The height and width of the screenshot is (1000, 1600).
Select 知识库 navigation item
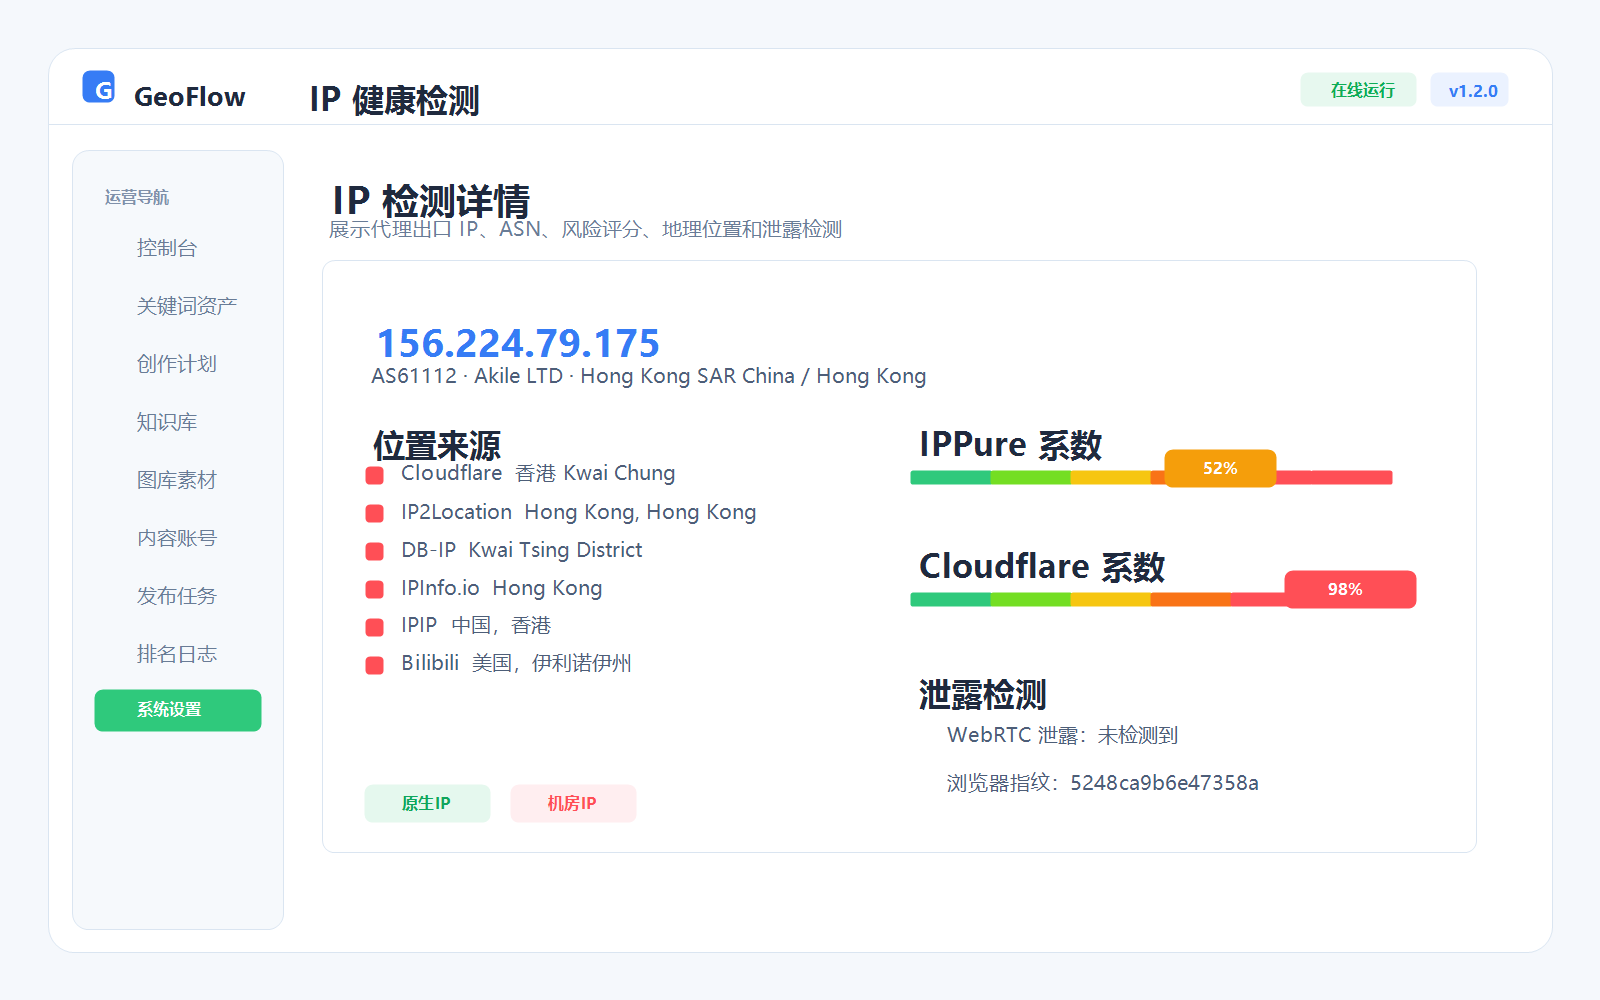[x=167, y=422]
